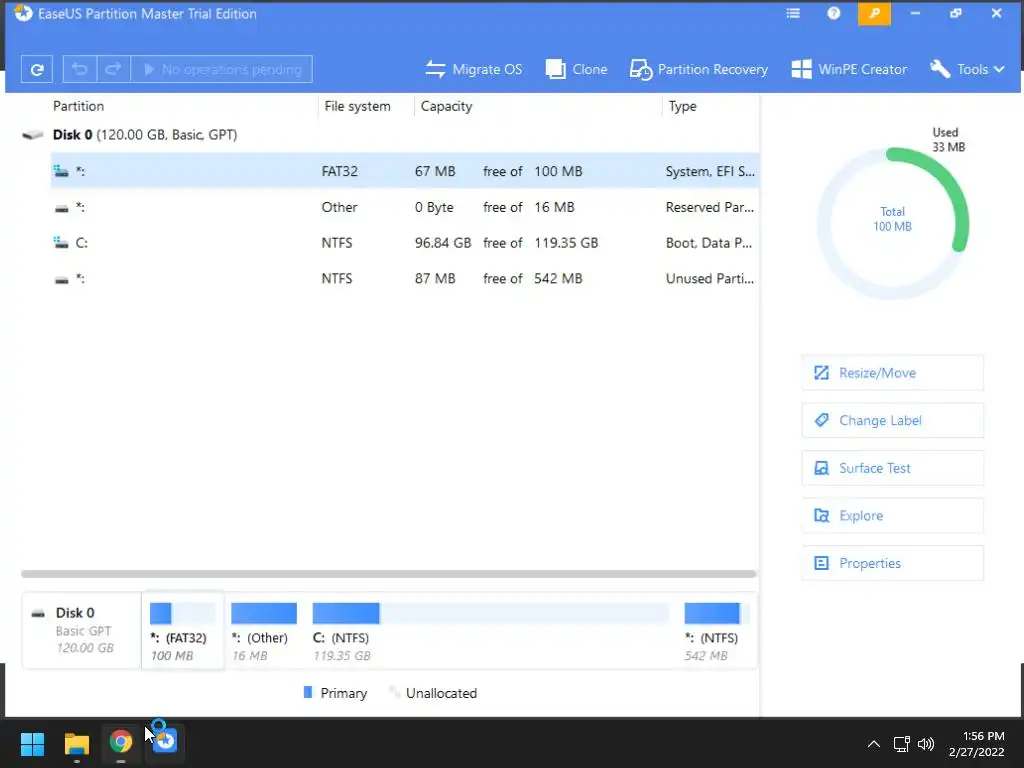The width and height of the screenshot is (1024, 768).
Task: Click the used space donut chart
Action: [x=893, y=223]
